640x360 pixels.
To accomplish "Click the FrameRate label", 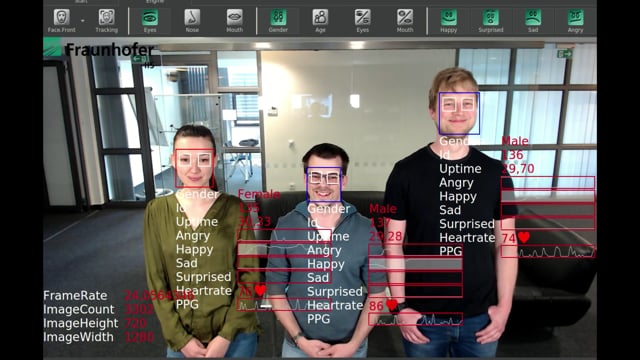I will (76, 296).
